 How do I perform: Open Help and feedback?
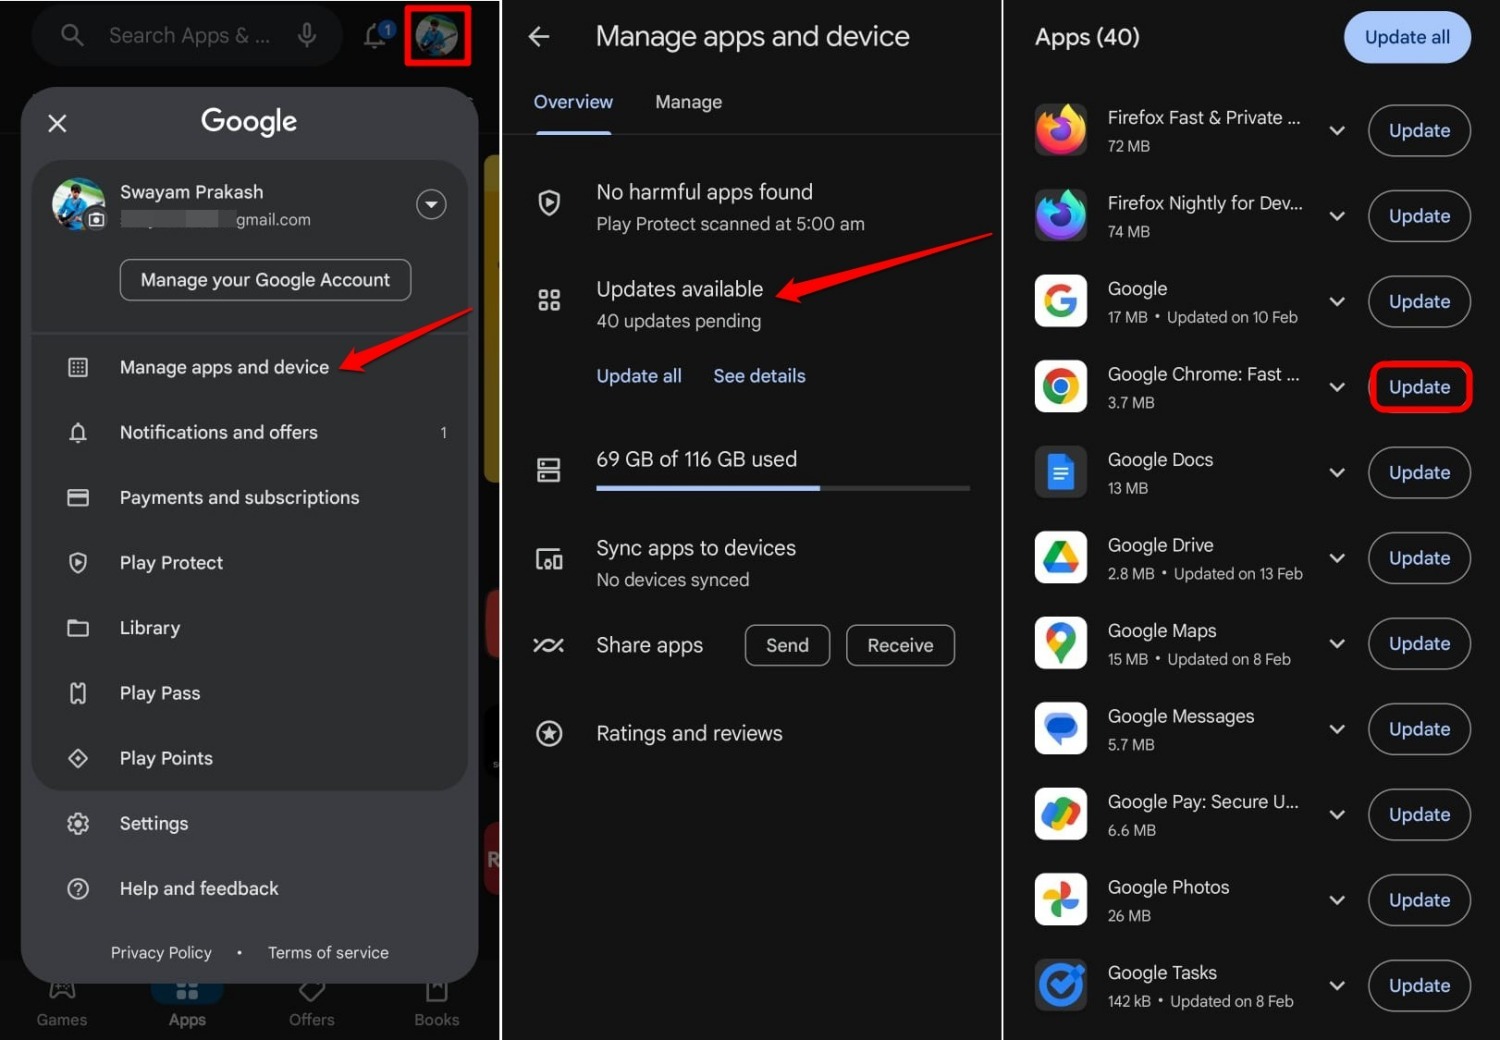[x=250, y=888]
